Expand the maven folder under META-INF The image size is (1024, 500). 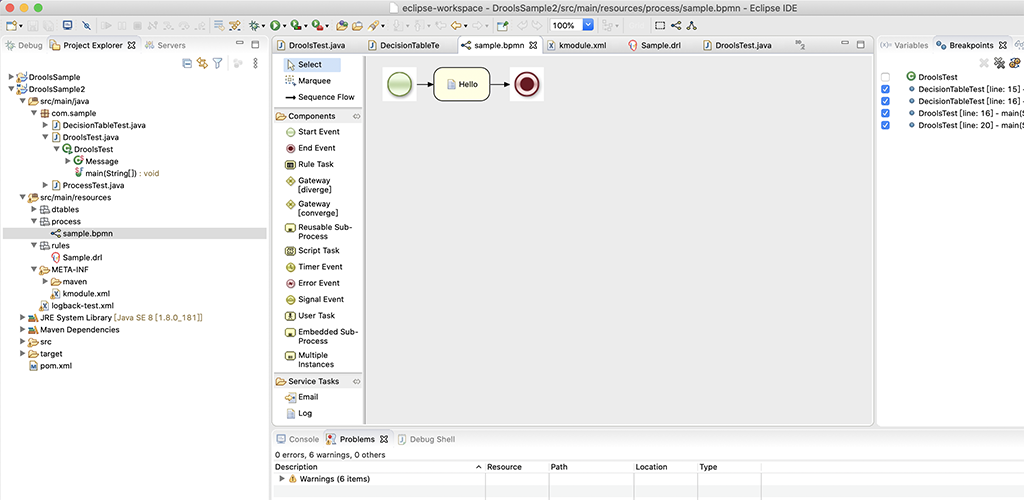45,282
